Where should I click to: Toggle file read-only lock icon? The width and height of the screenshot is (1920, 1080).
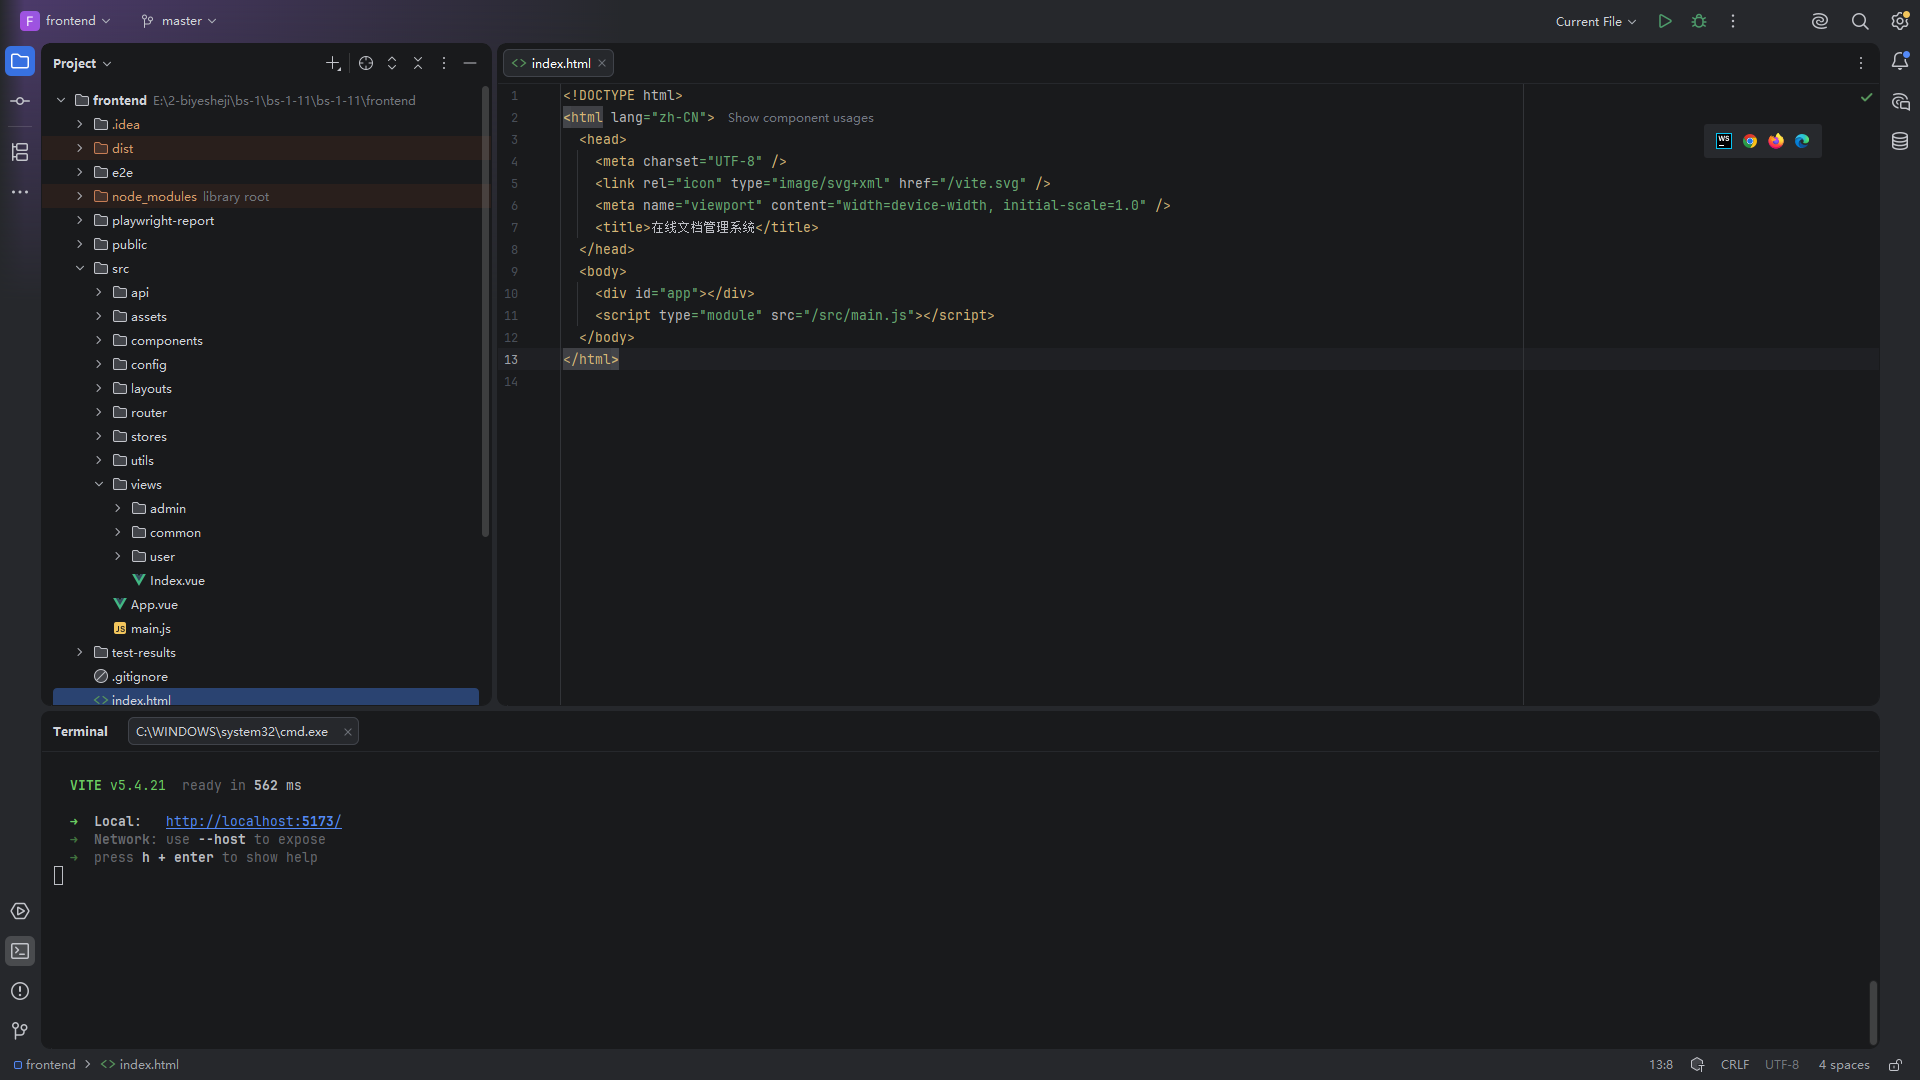tap(1895, 1065)
